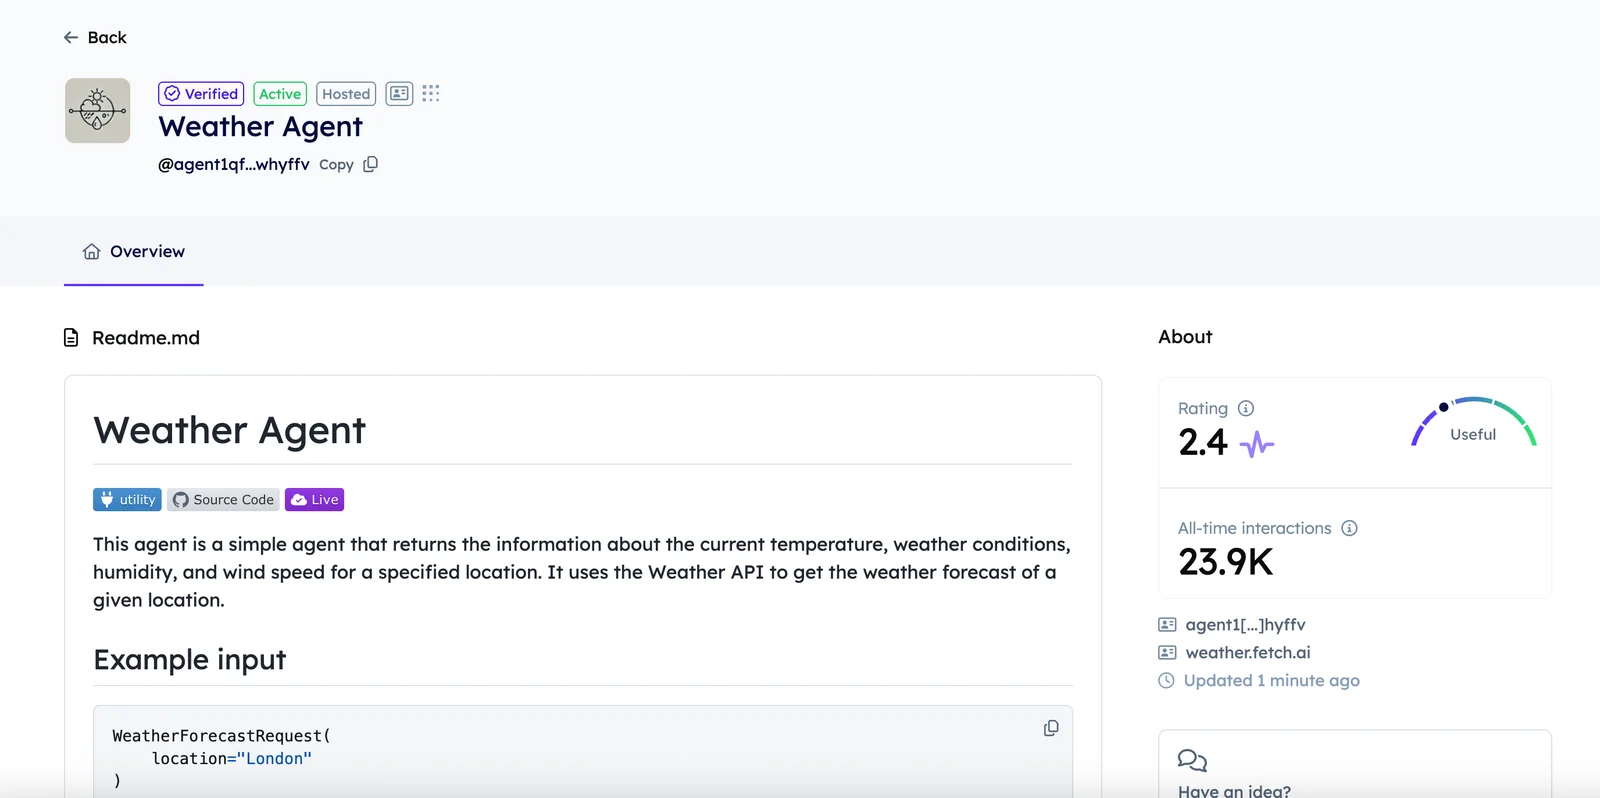Open the dotted grid icon in header
This screenshot has height=798, width=1600.
click(x=431, y=94)
